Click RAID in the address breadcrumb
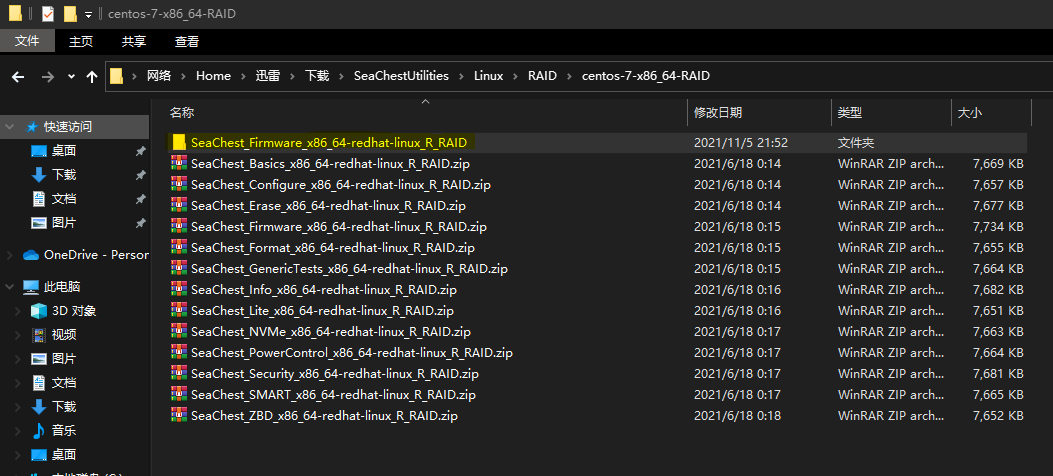Screen dimensions: 1053x476 pyautogui.click(x=542, y=76)
